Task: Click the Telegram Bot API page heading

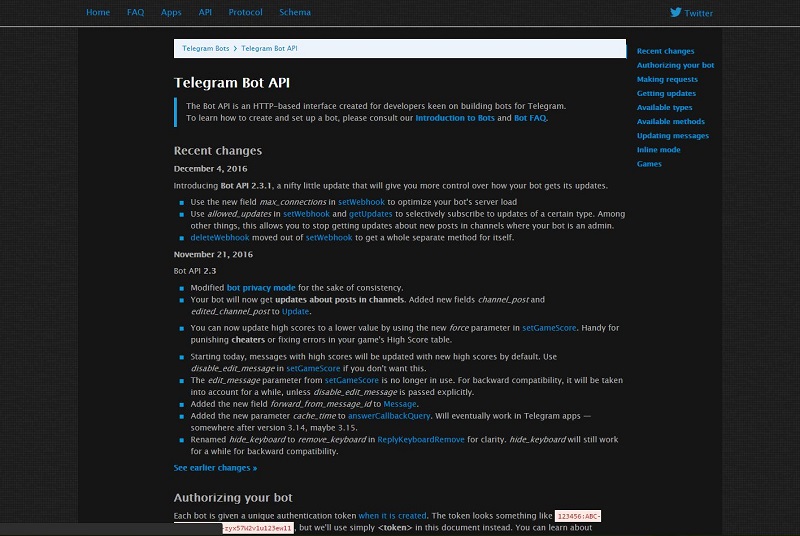Action: click(232, 83)
